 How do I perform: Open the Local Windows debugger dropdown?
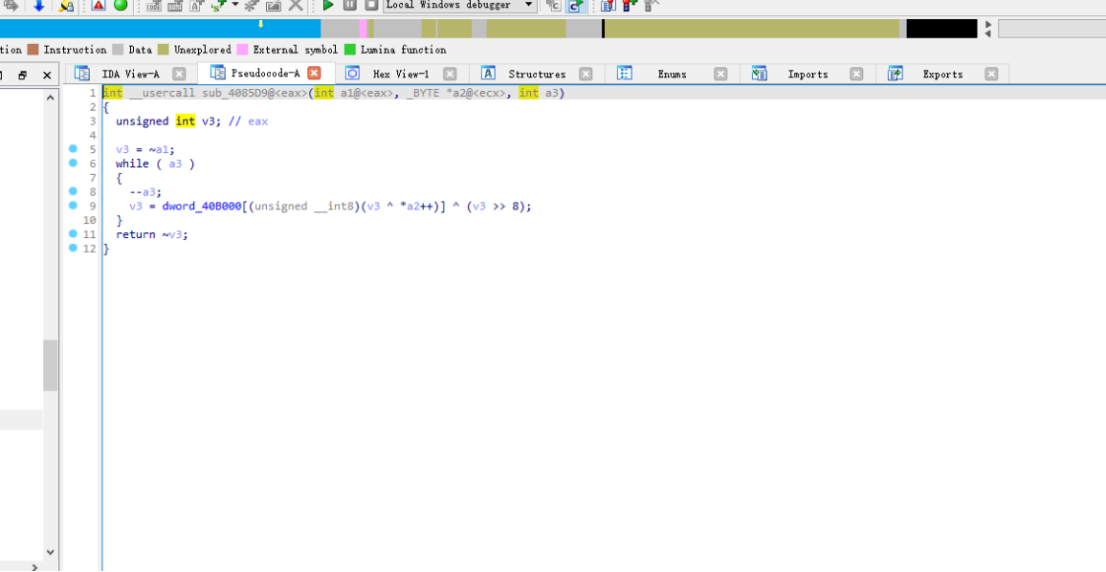point(529,6)
